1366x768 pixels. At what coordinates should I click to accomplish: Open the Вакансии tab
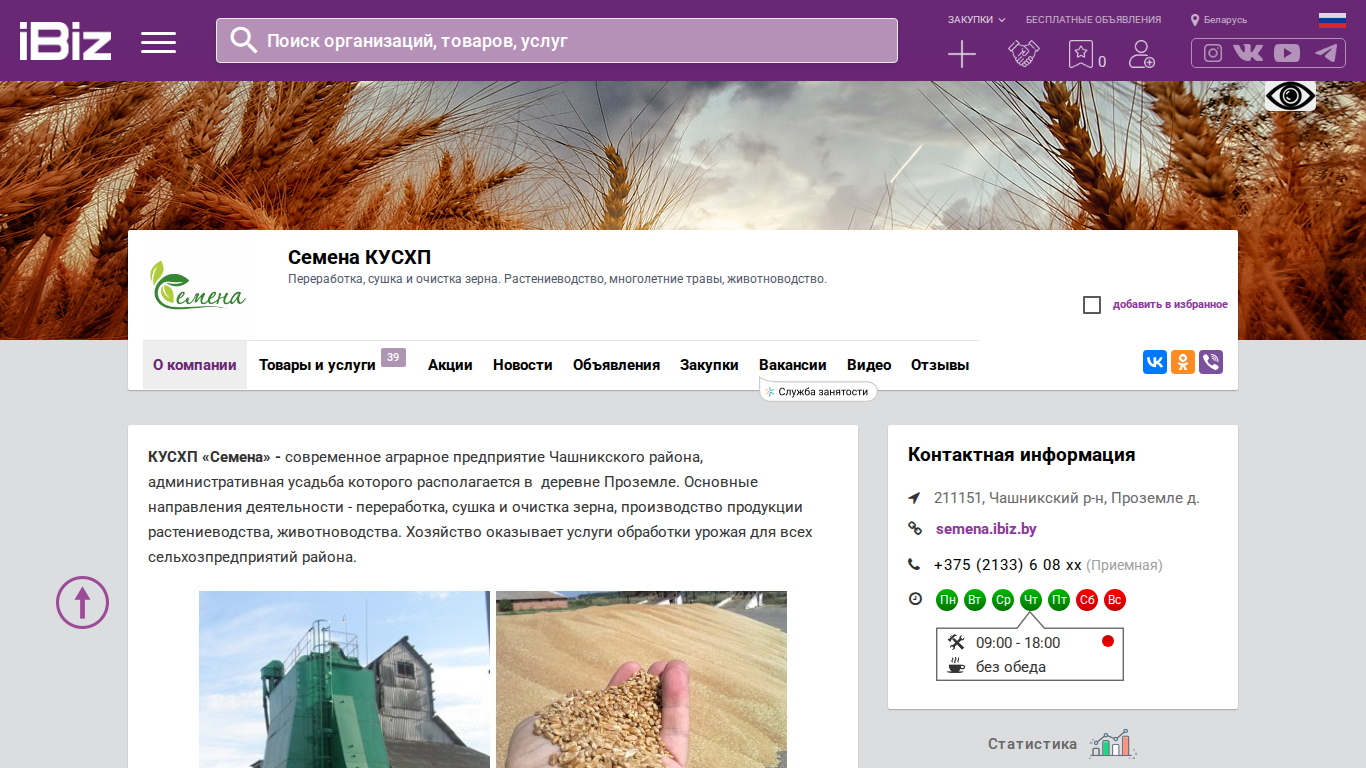click(x=793, y=365)
